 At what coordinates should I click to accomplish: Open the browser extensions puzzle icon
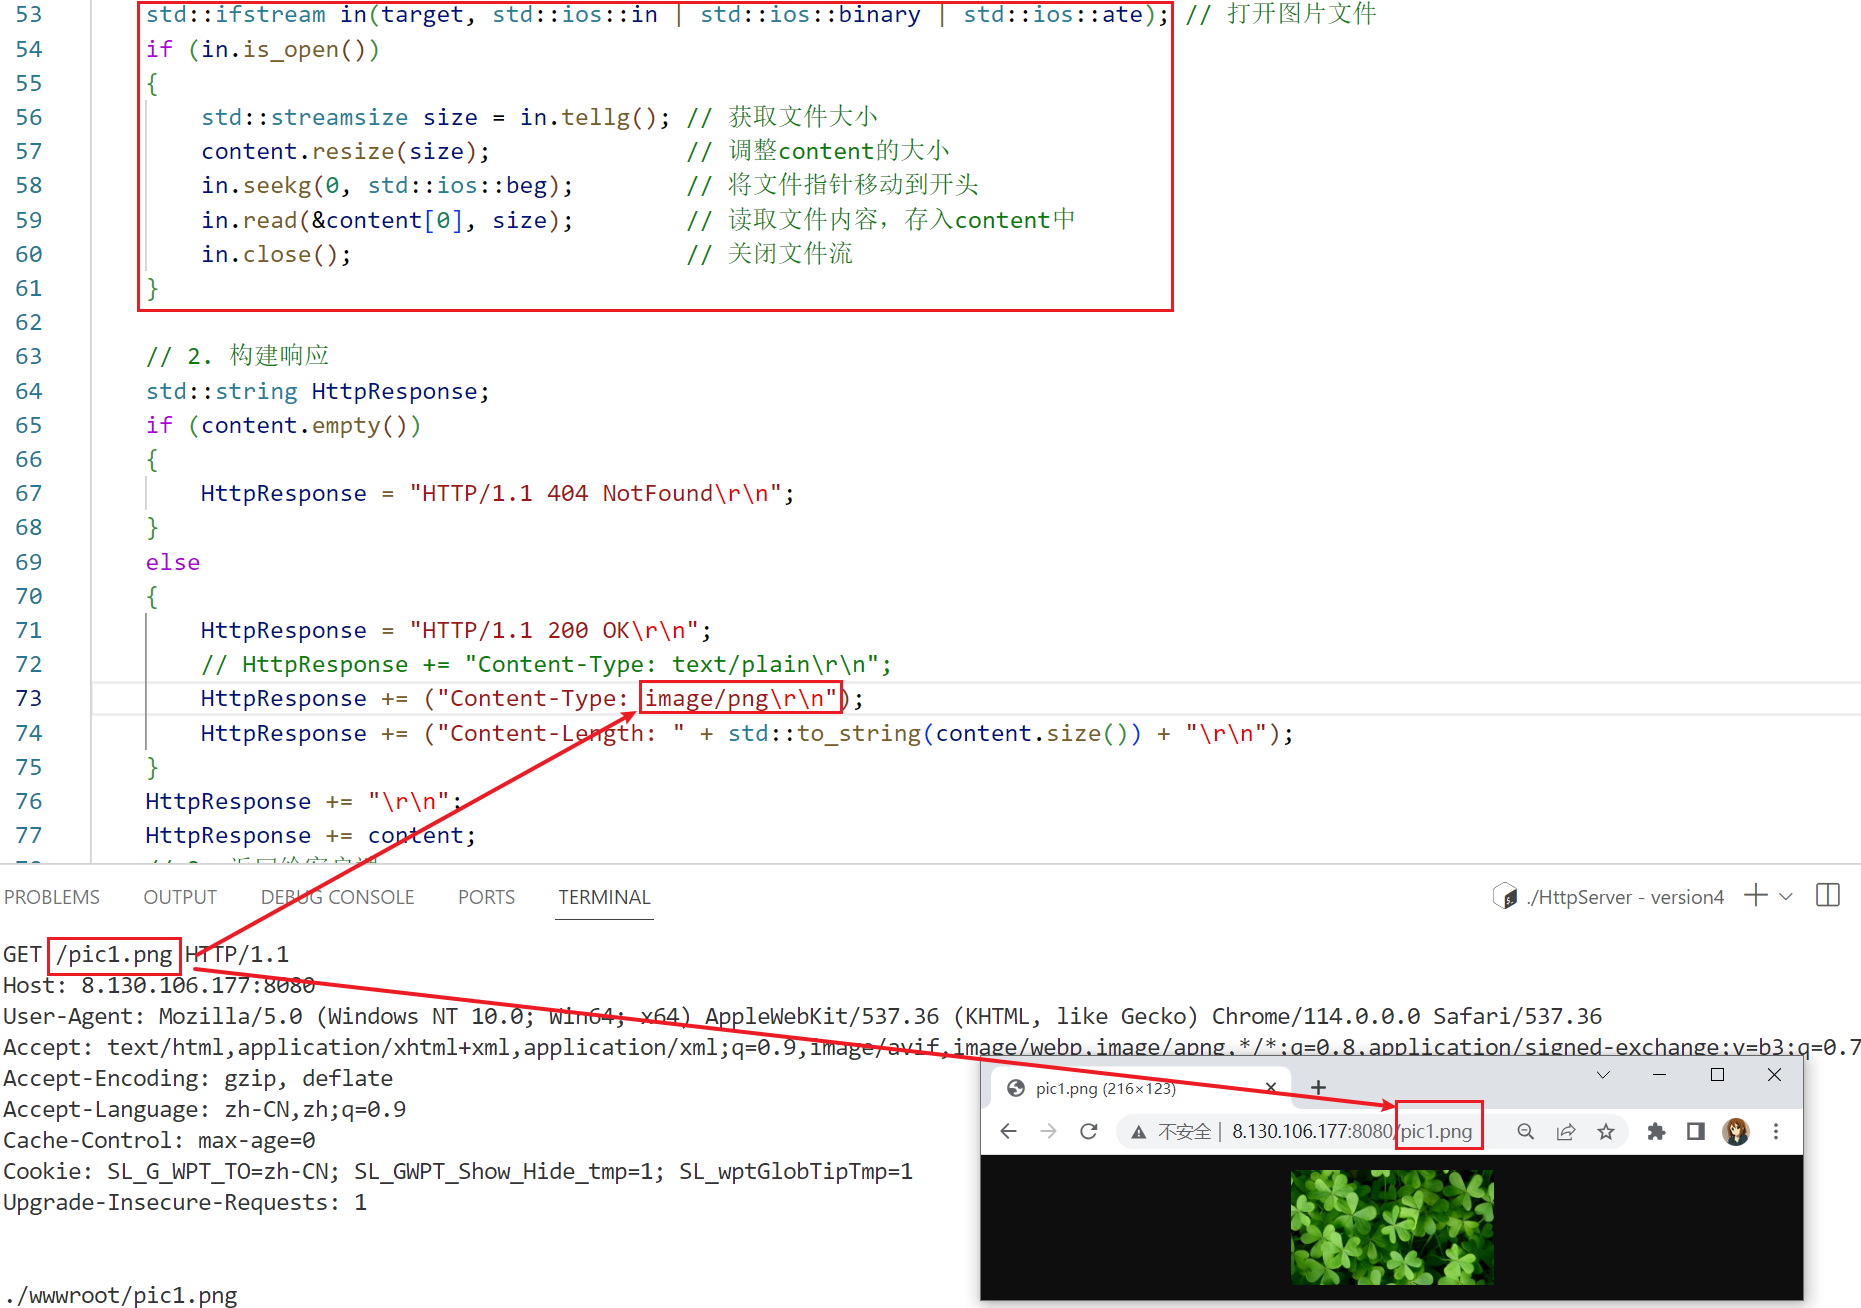(x=1656, y=1131)
